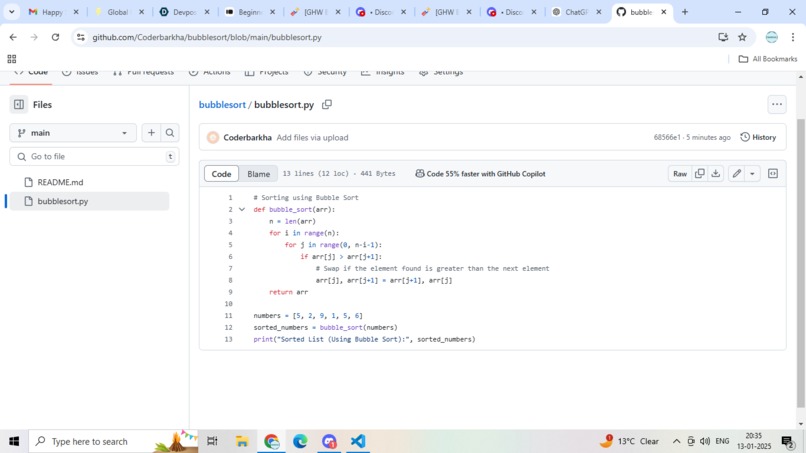Open the bubblesort repository breadcrumb link
Image resolution: width=806 pixels, height=453 pixels.
pyautogui.click(x=222, y=104)
